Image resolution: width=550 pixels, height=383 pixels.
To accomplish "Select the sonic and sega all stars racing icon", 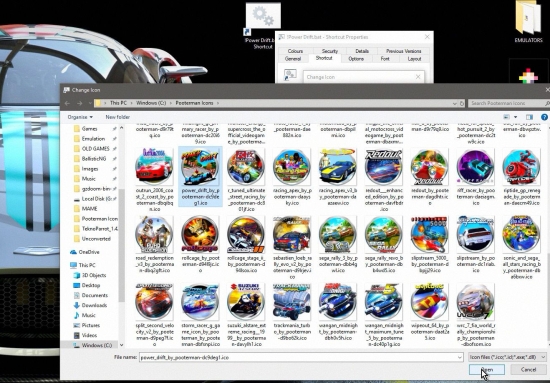I will click(x=521, y=247).
